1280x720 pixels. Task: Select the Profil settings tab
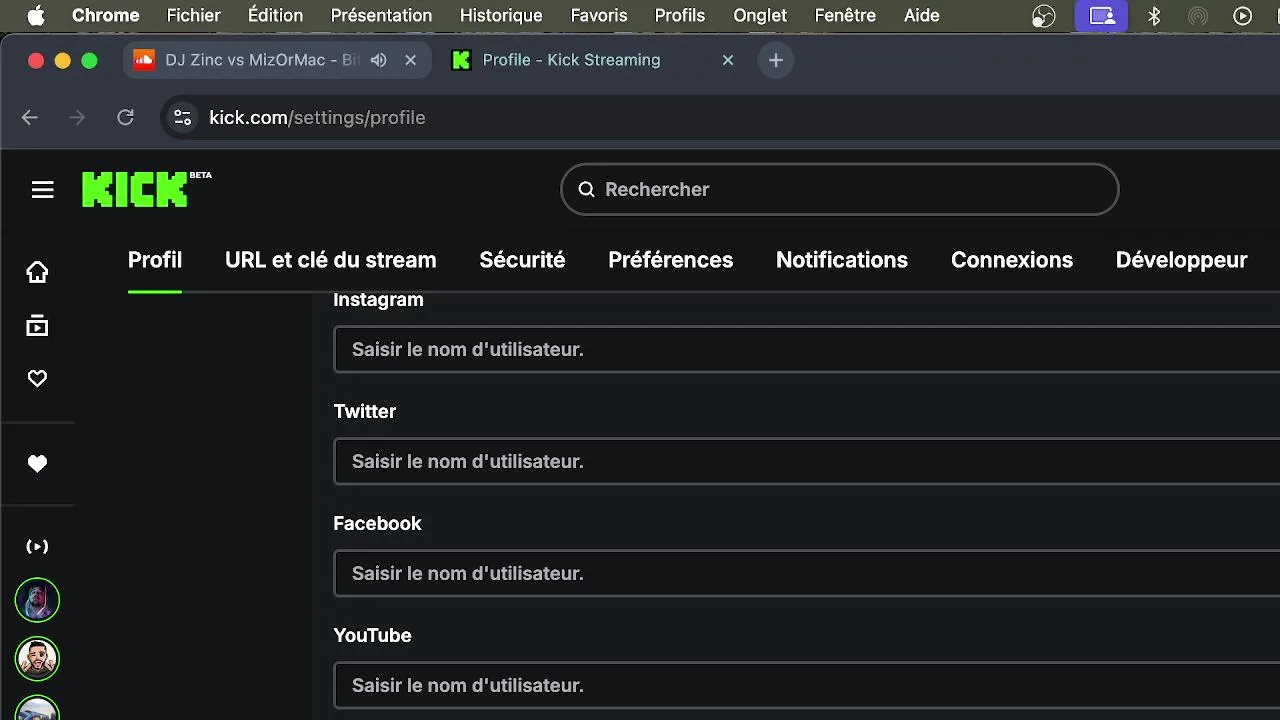(x=155, y=260)
